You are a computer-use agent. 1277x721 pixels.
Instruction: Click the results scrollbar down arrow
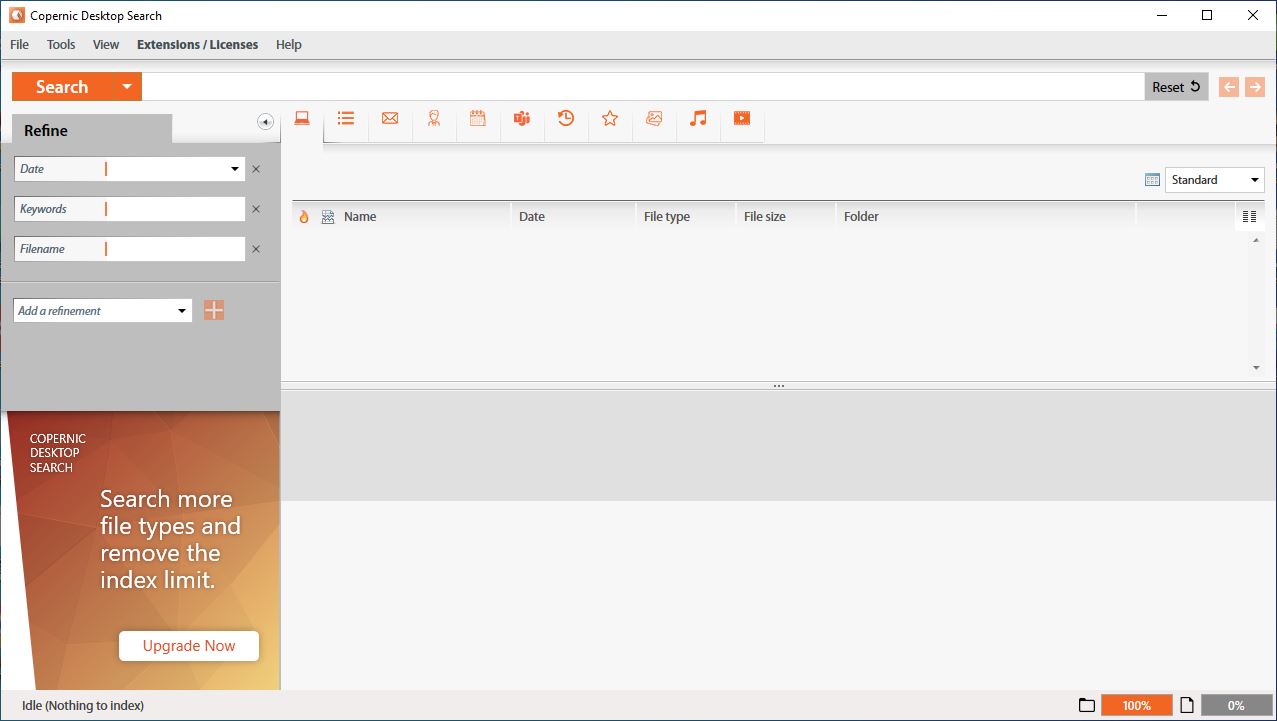[x=1256, y=368]
